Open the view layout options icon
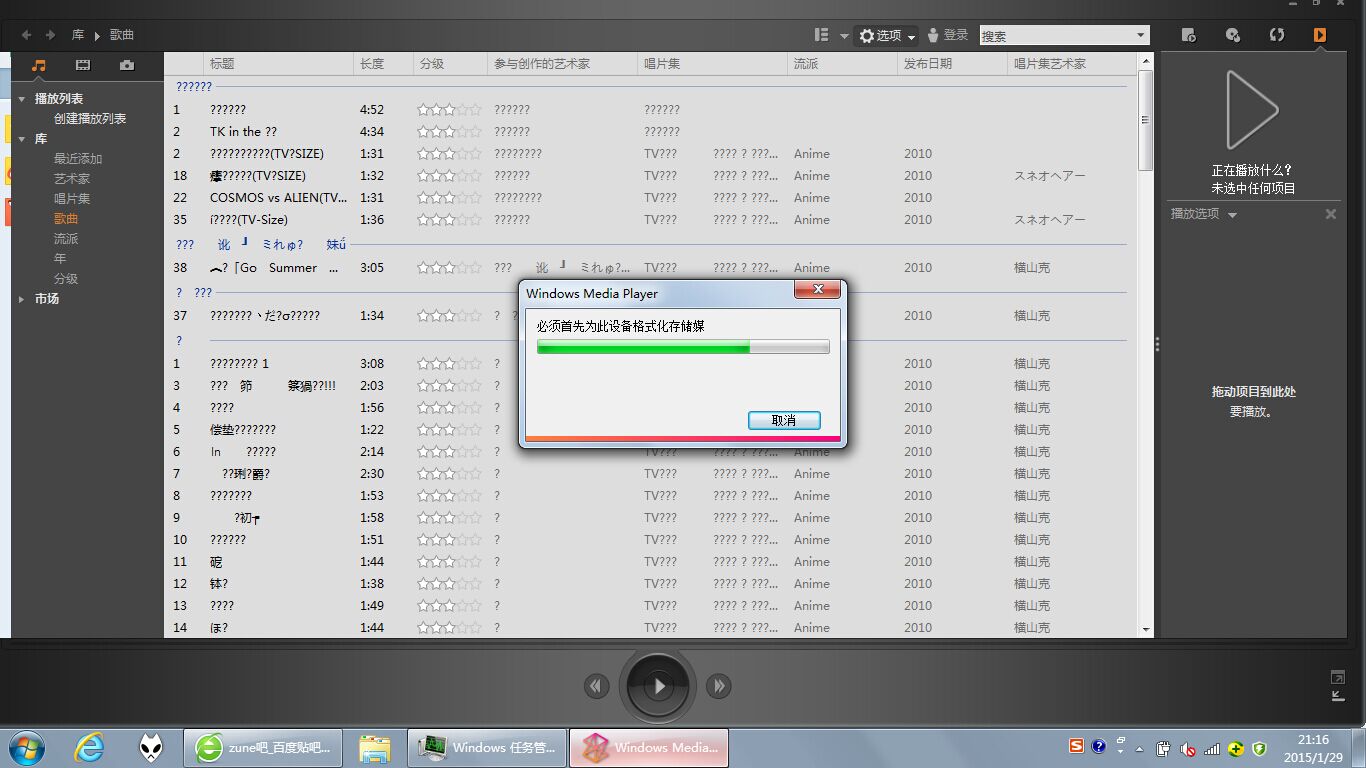 pos(822,35)
